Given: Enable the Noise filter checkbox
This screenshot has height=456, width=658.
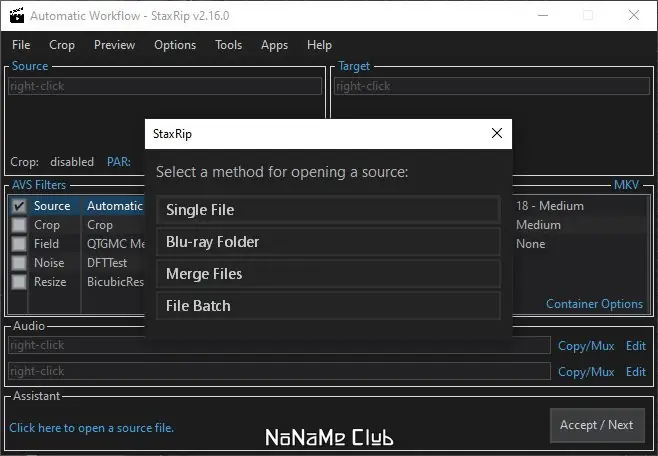Looking at the screenshot, I should [19, 263].
